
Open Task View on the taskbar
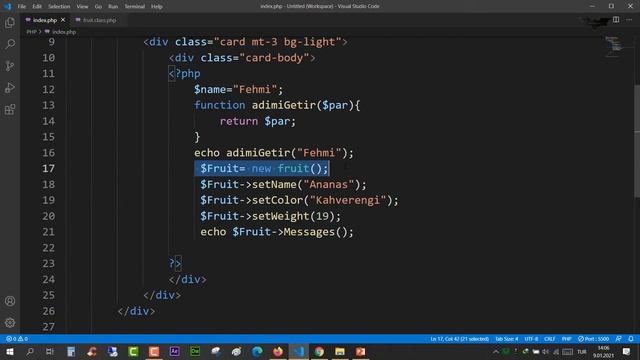tap(50, 351)
